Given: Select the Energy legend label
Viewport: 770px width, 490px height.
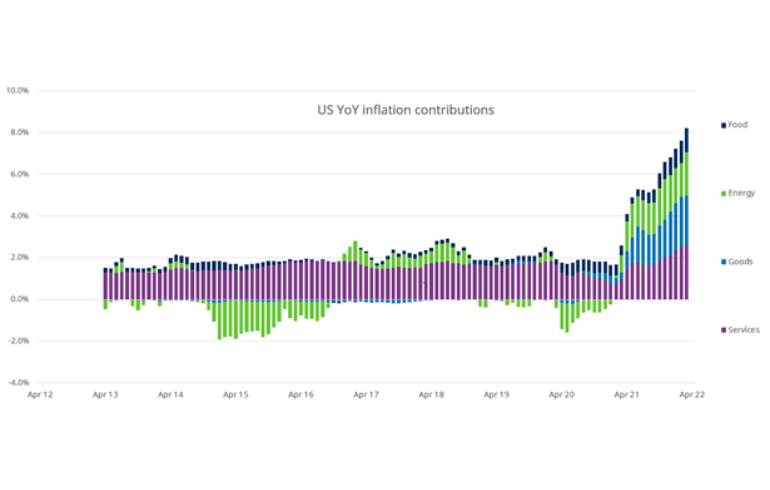Looking at the screenshot, I should click(742, 193).
